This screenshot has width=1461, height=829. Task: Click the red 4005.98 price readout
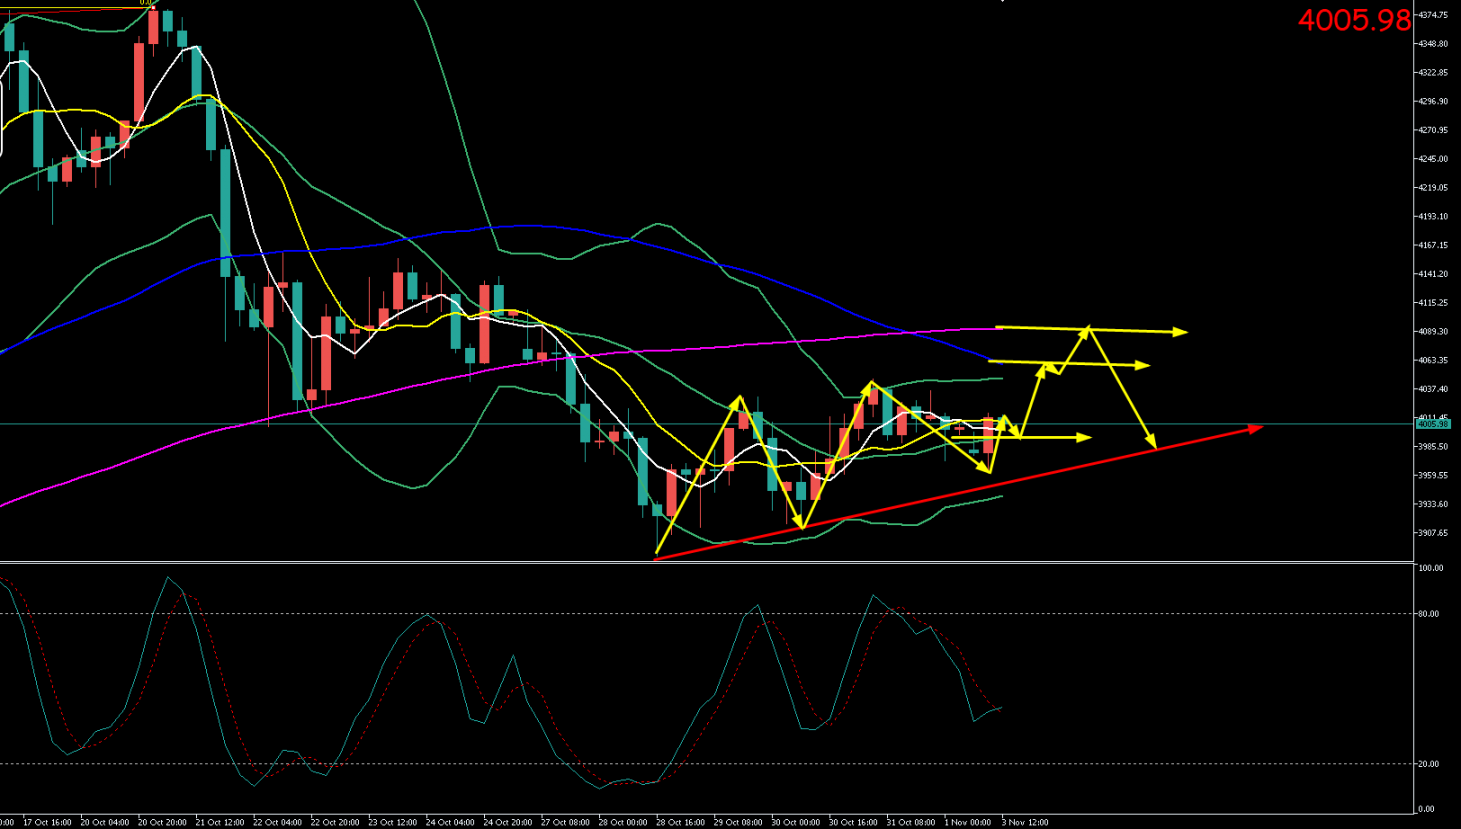coord(1353,20)
